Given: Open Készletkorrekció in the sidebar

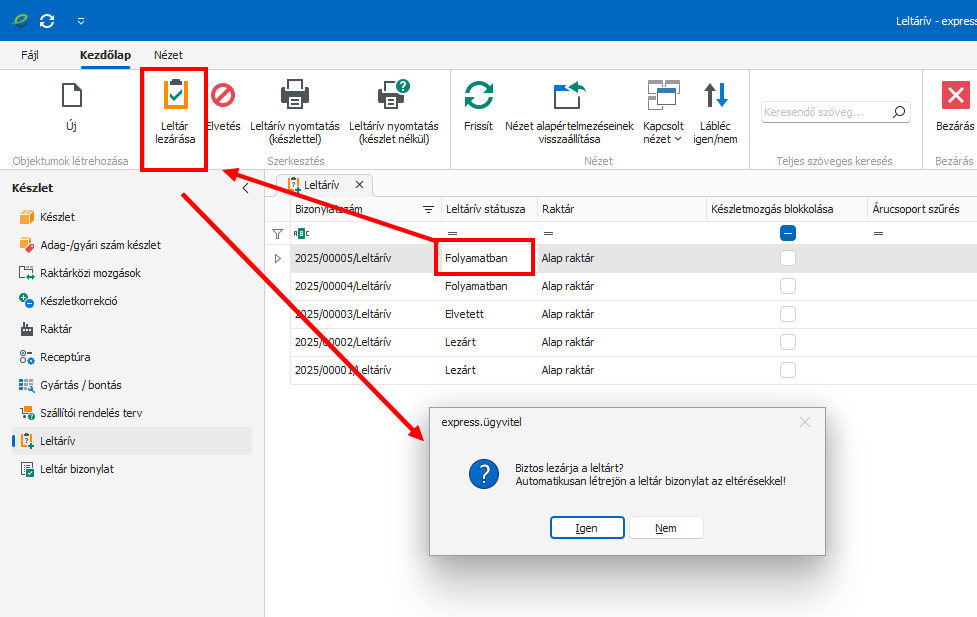Looking at the screenshot, I should click(x=78, y=301).
